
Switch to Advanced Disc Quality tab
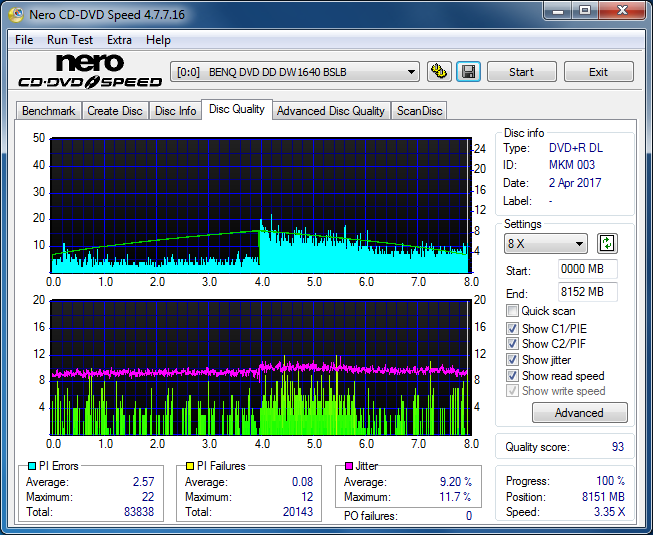click(x=331, y=111)
